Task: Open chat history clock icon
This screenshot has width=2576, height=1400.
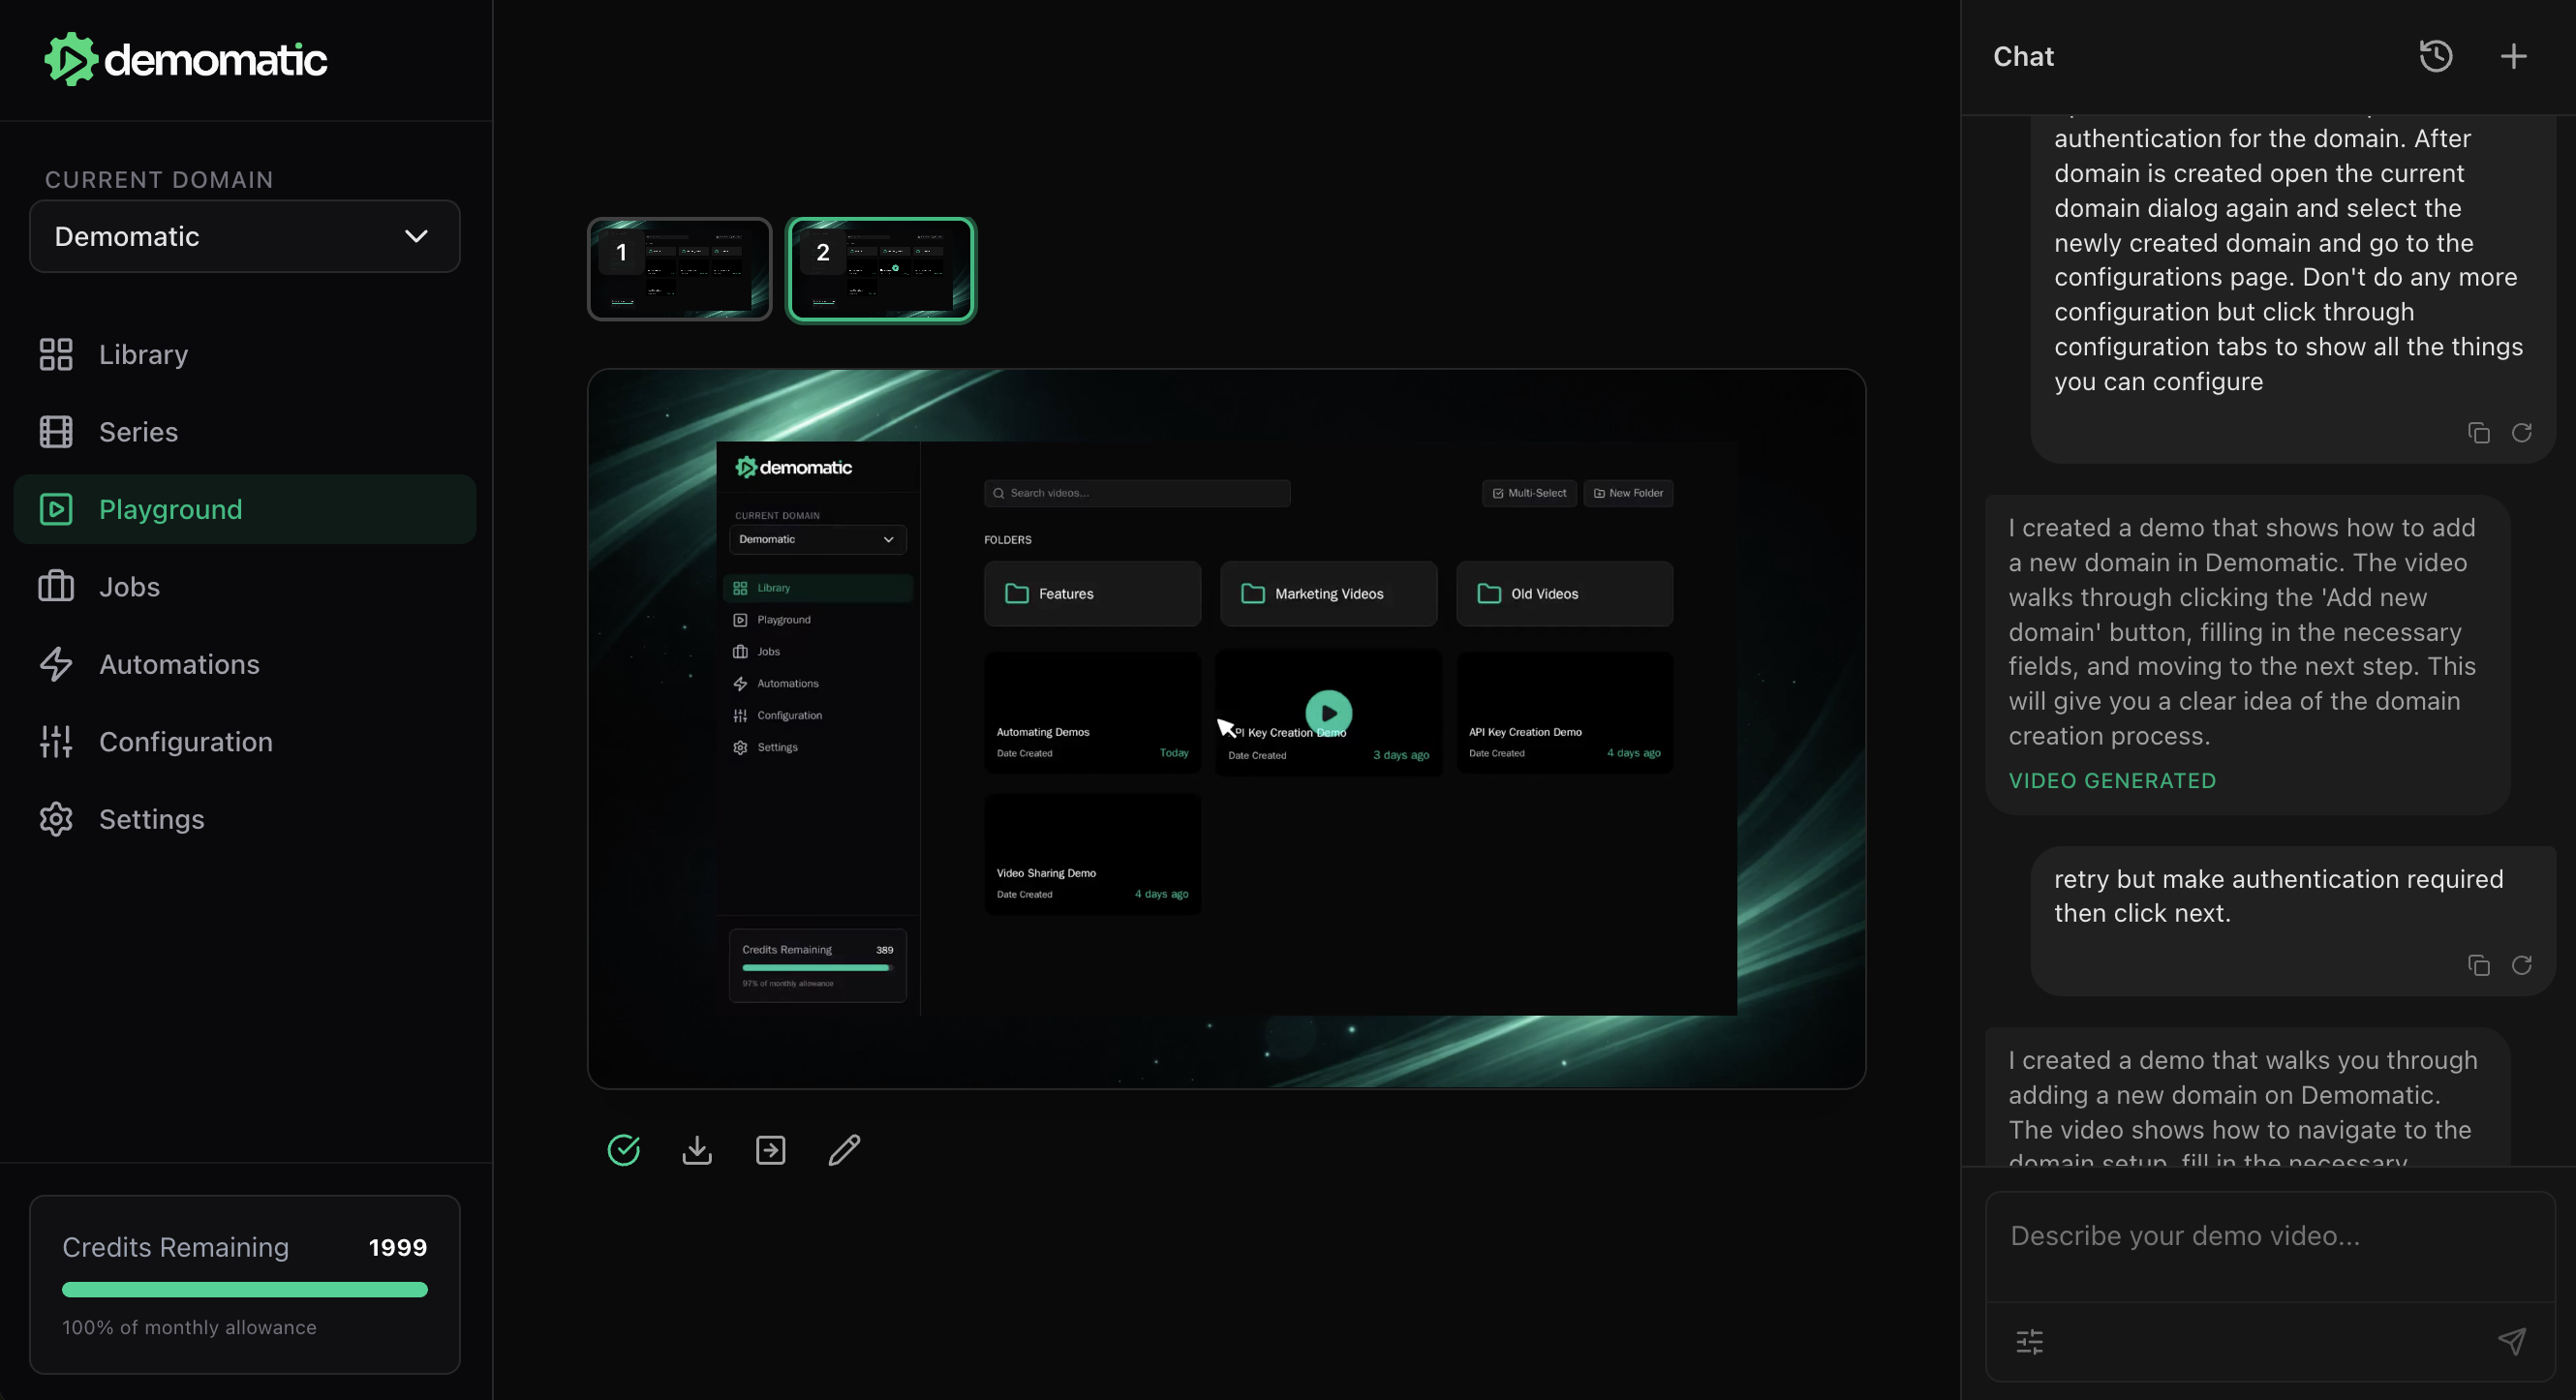Action: coord(2435,56)
